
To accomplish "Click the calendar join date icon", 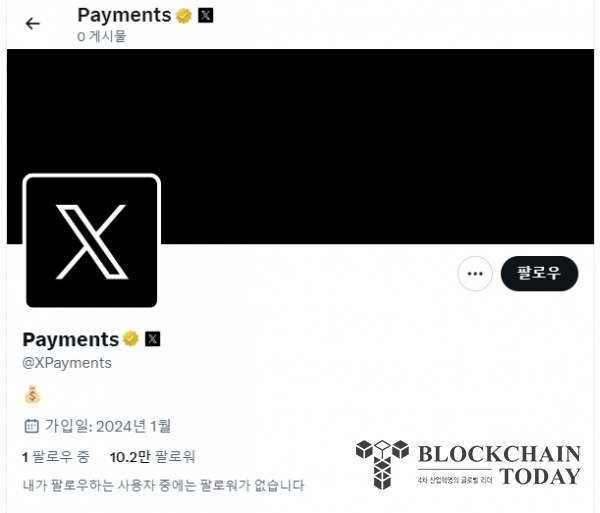I will coord(31,426).
